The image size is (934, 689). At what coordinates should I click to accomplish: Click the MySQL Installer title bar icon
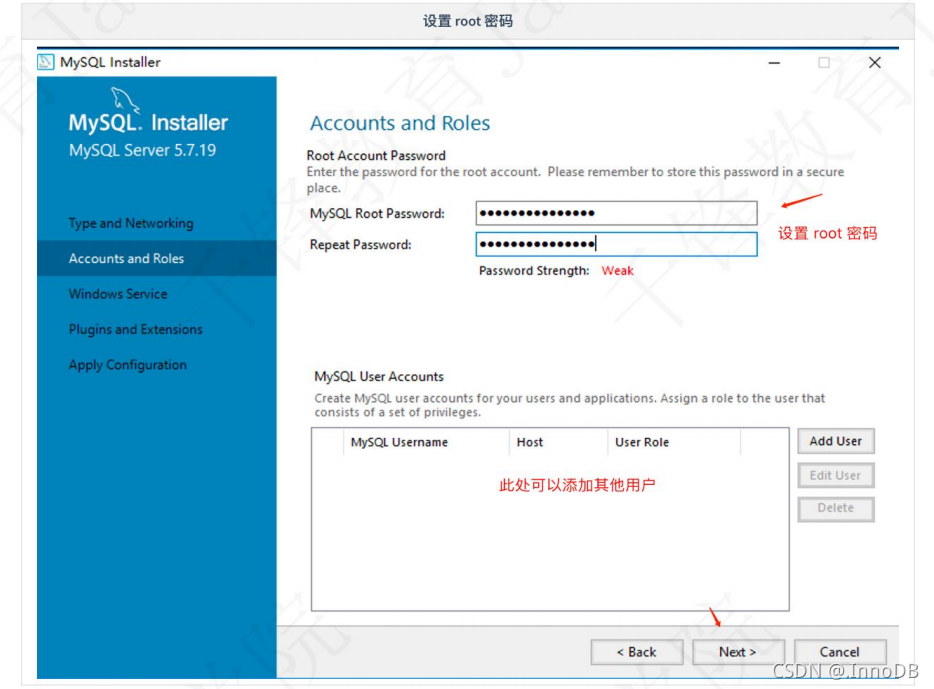pos(46,62)
